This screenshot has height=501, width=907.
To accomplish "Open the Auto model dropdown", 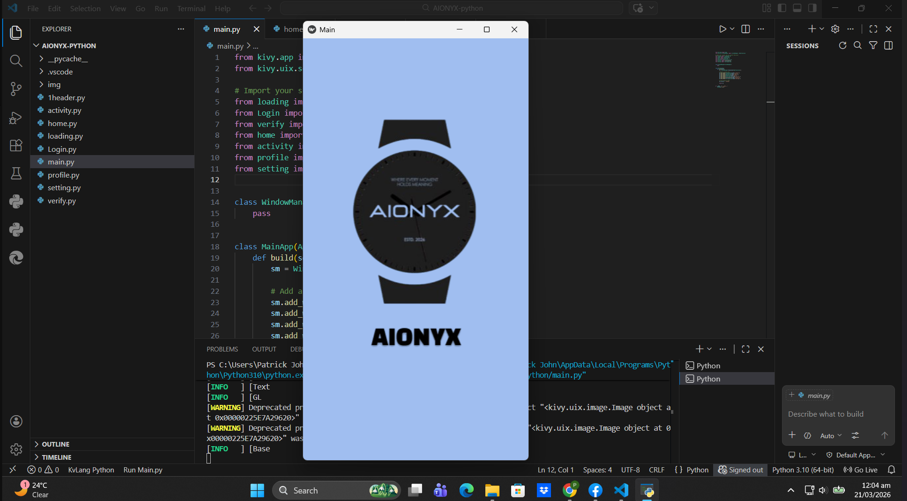I will 831,436.
